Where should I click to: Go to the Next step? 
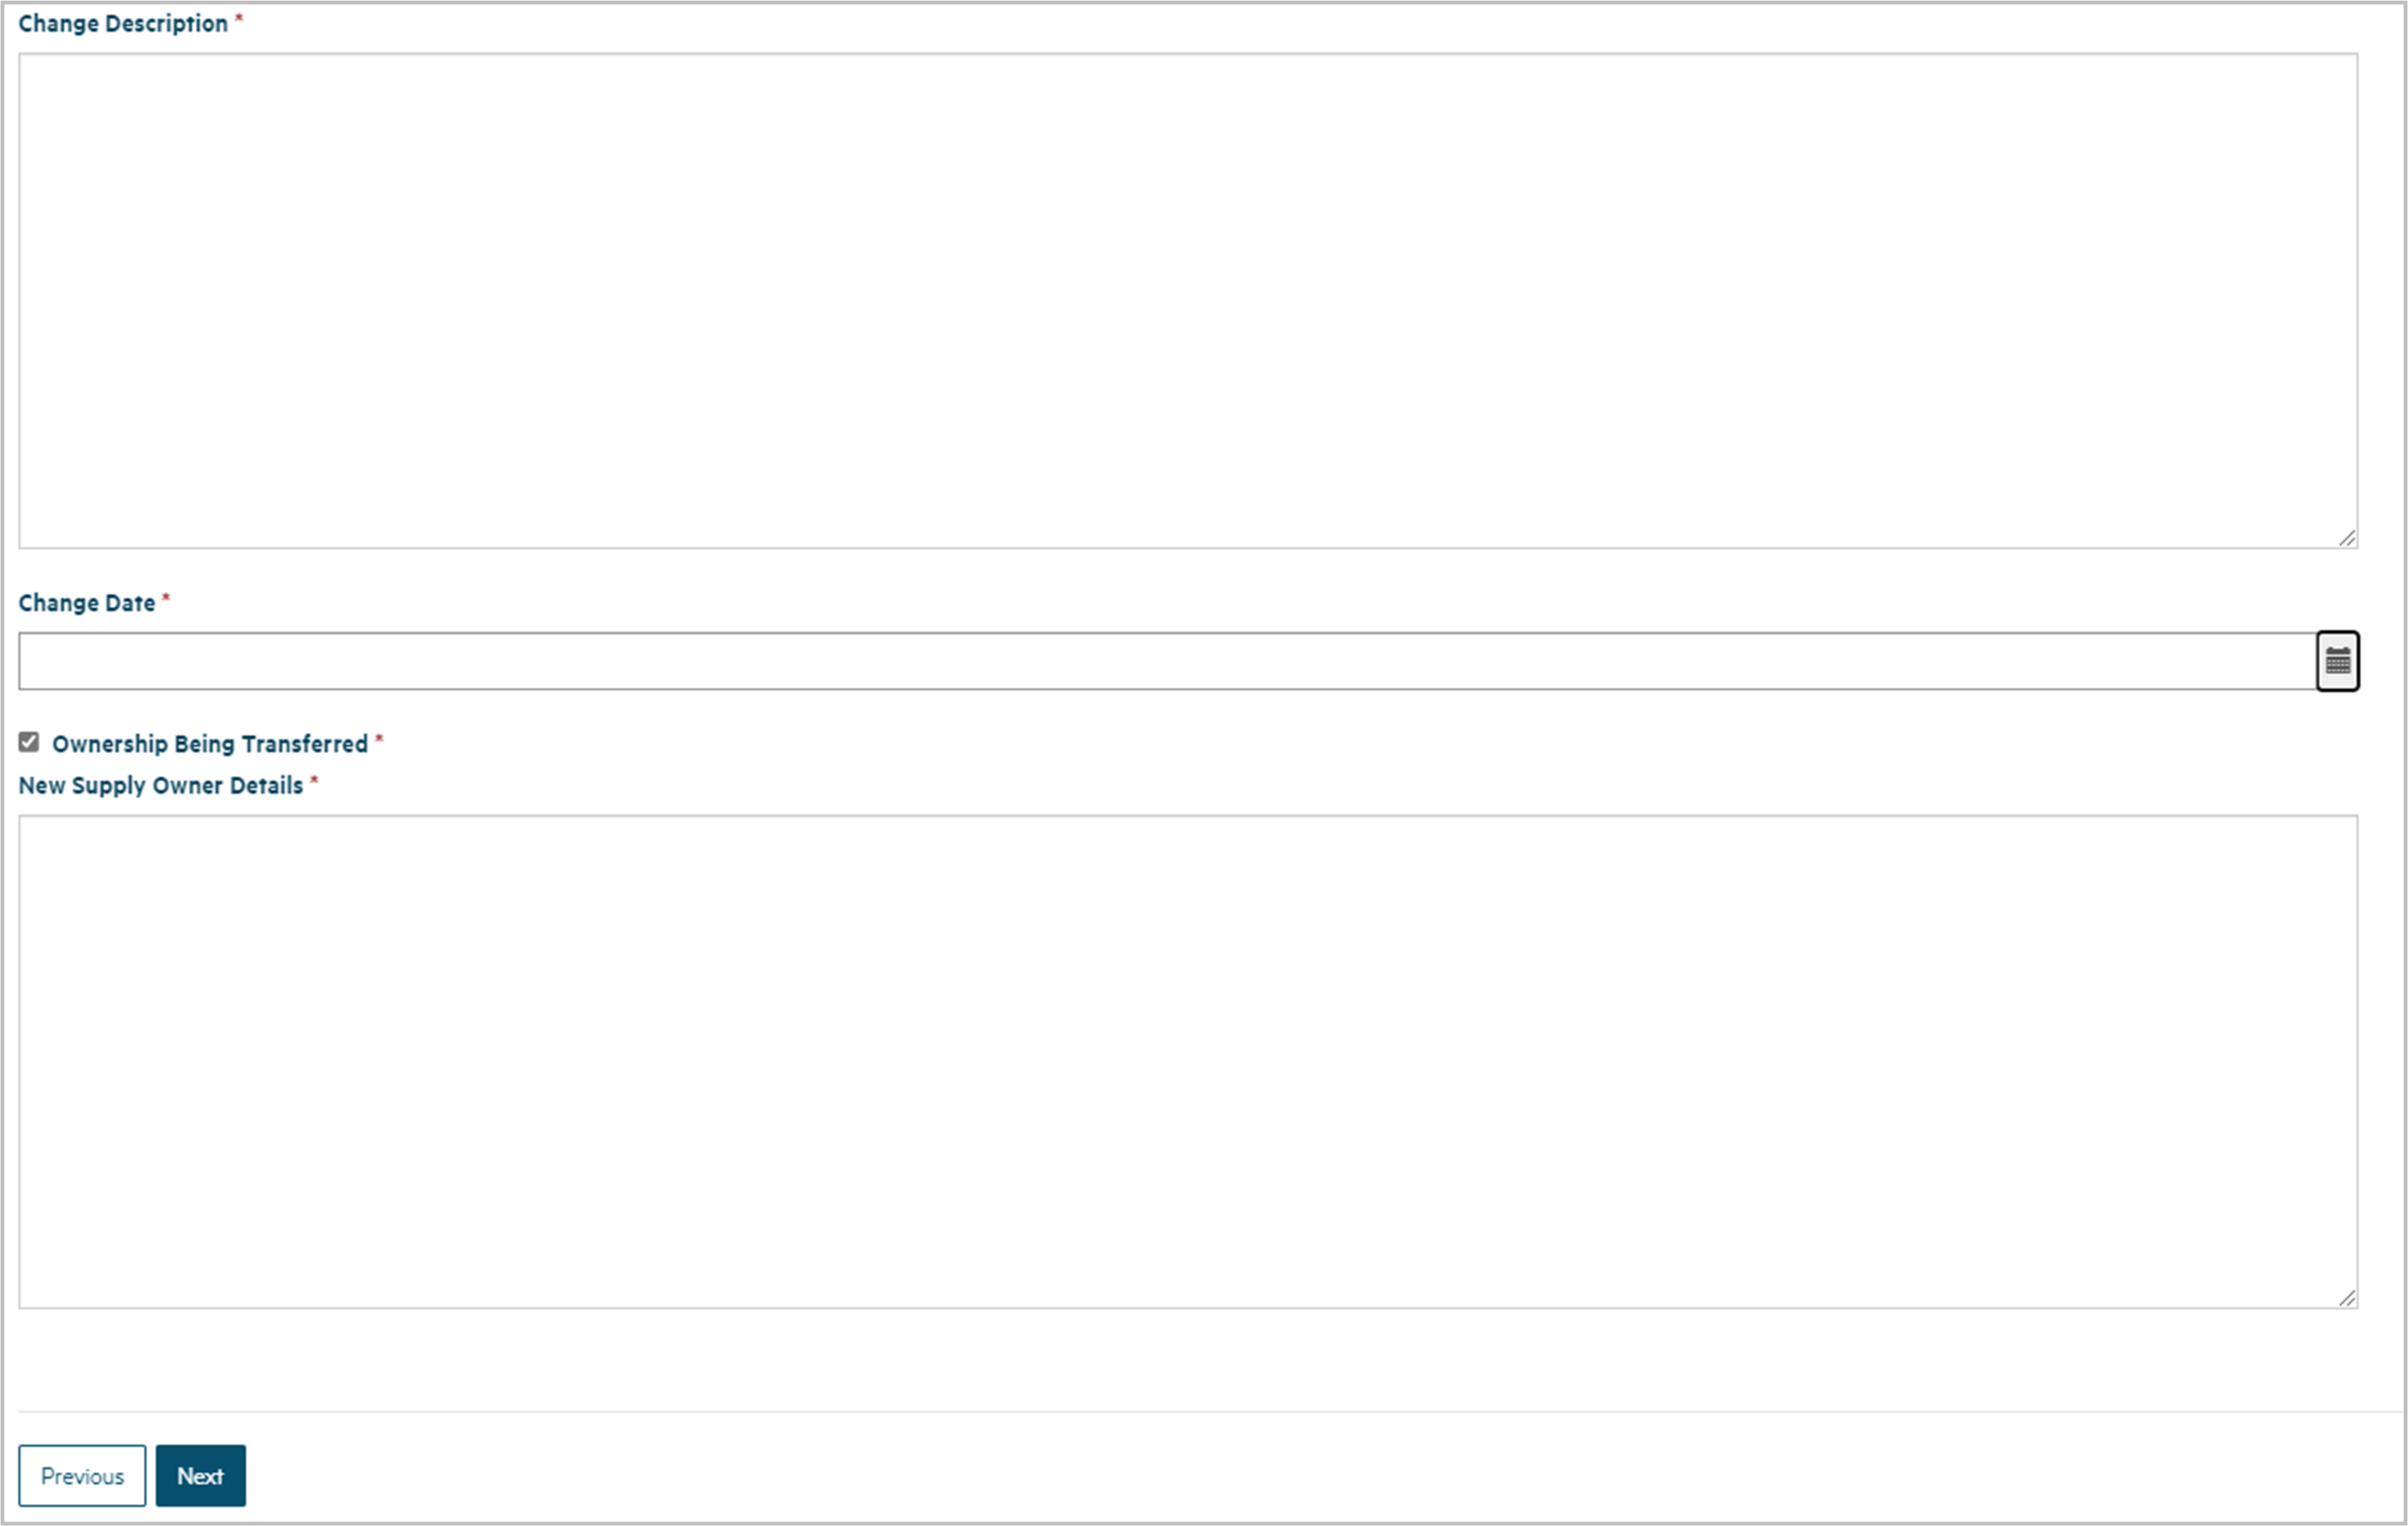pyautogui.click(x=200, y=1475)
